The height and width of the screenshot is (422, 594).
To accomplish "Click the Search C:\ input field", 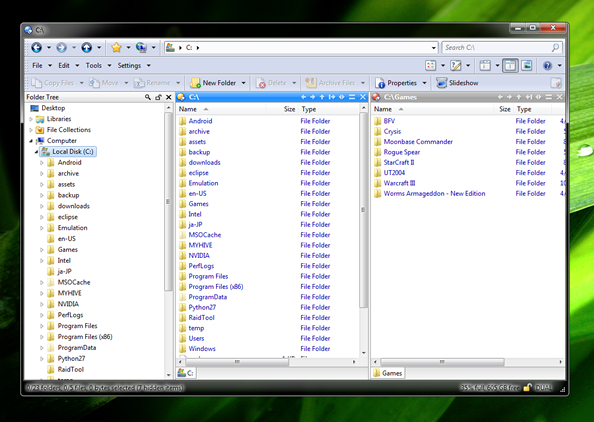I will [x=496, y=48].
